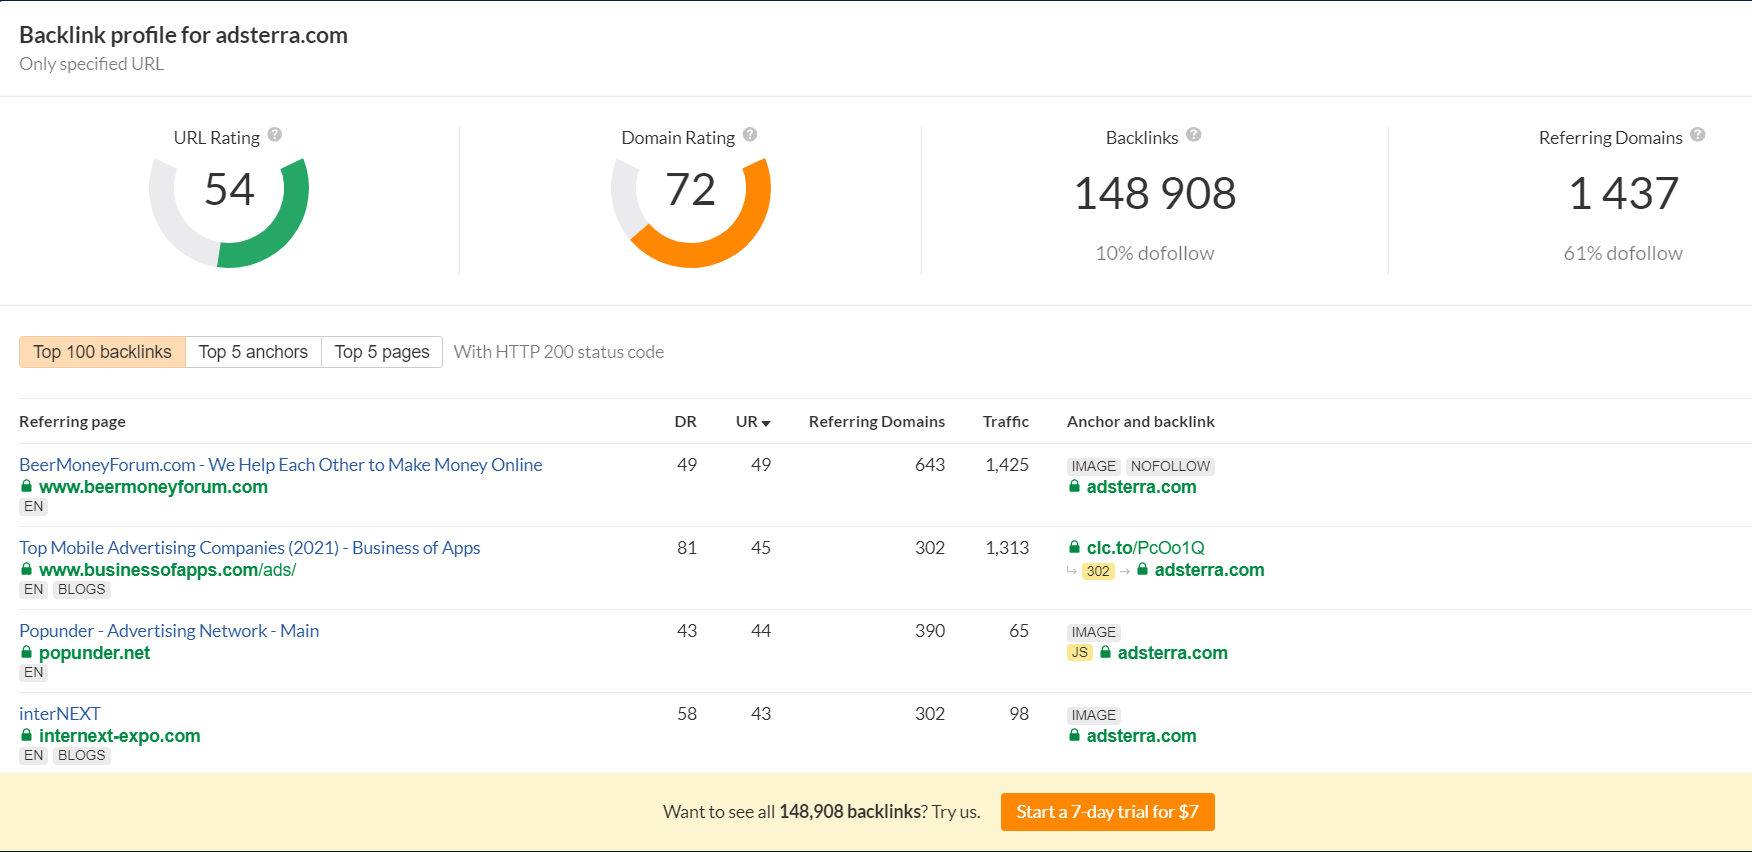The height and width of the screenshot is (852, 1752).
Task: Click the Start a 7-day trial button
Action: click(1108, 812)
